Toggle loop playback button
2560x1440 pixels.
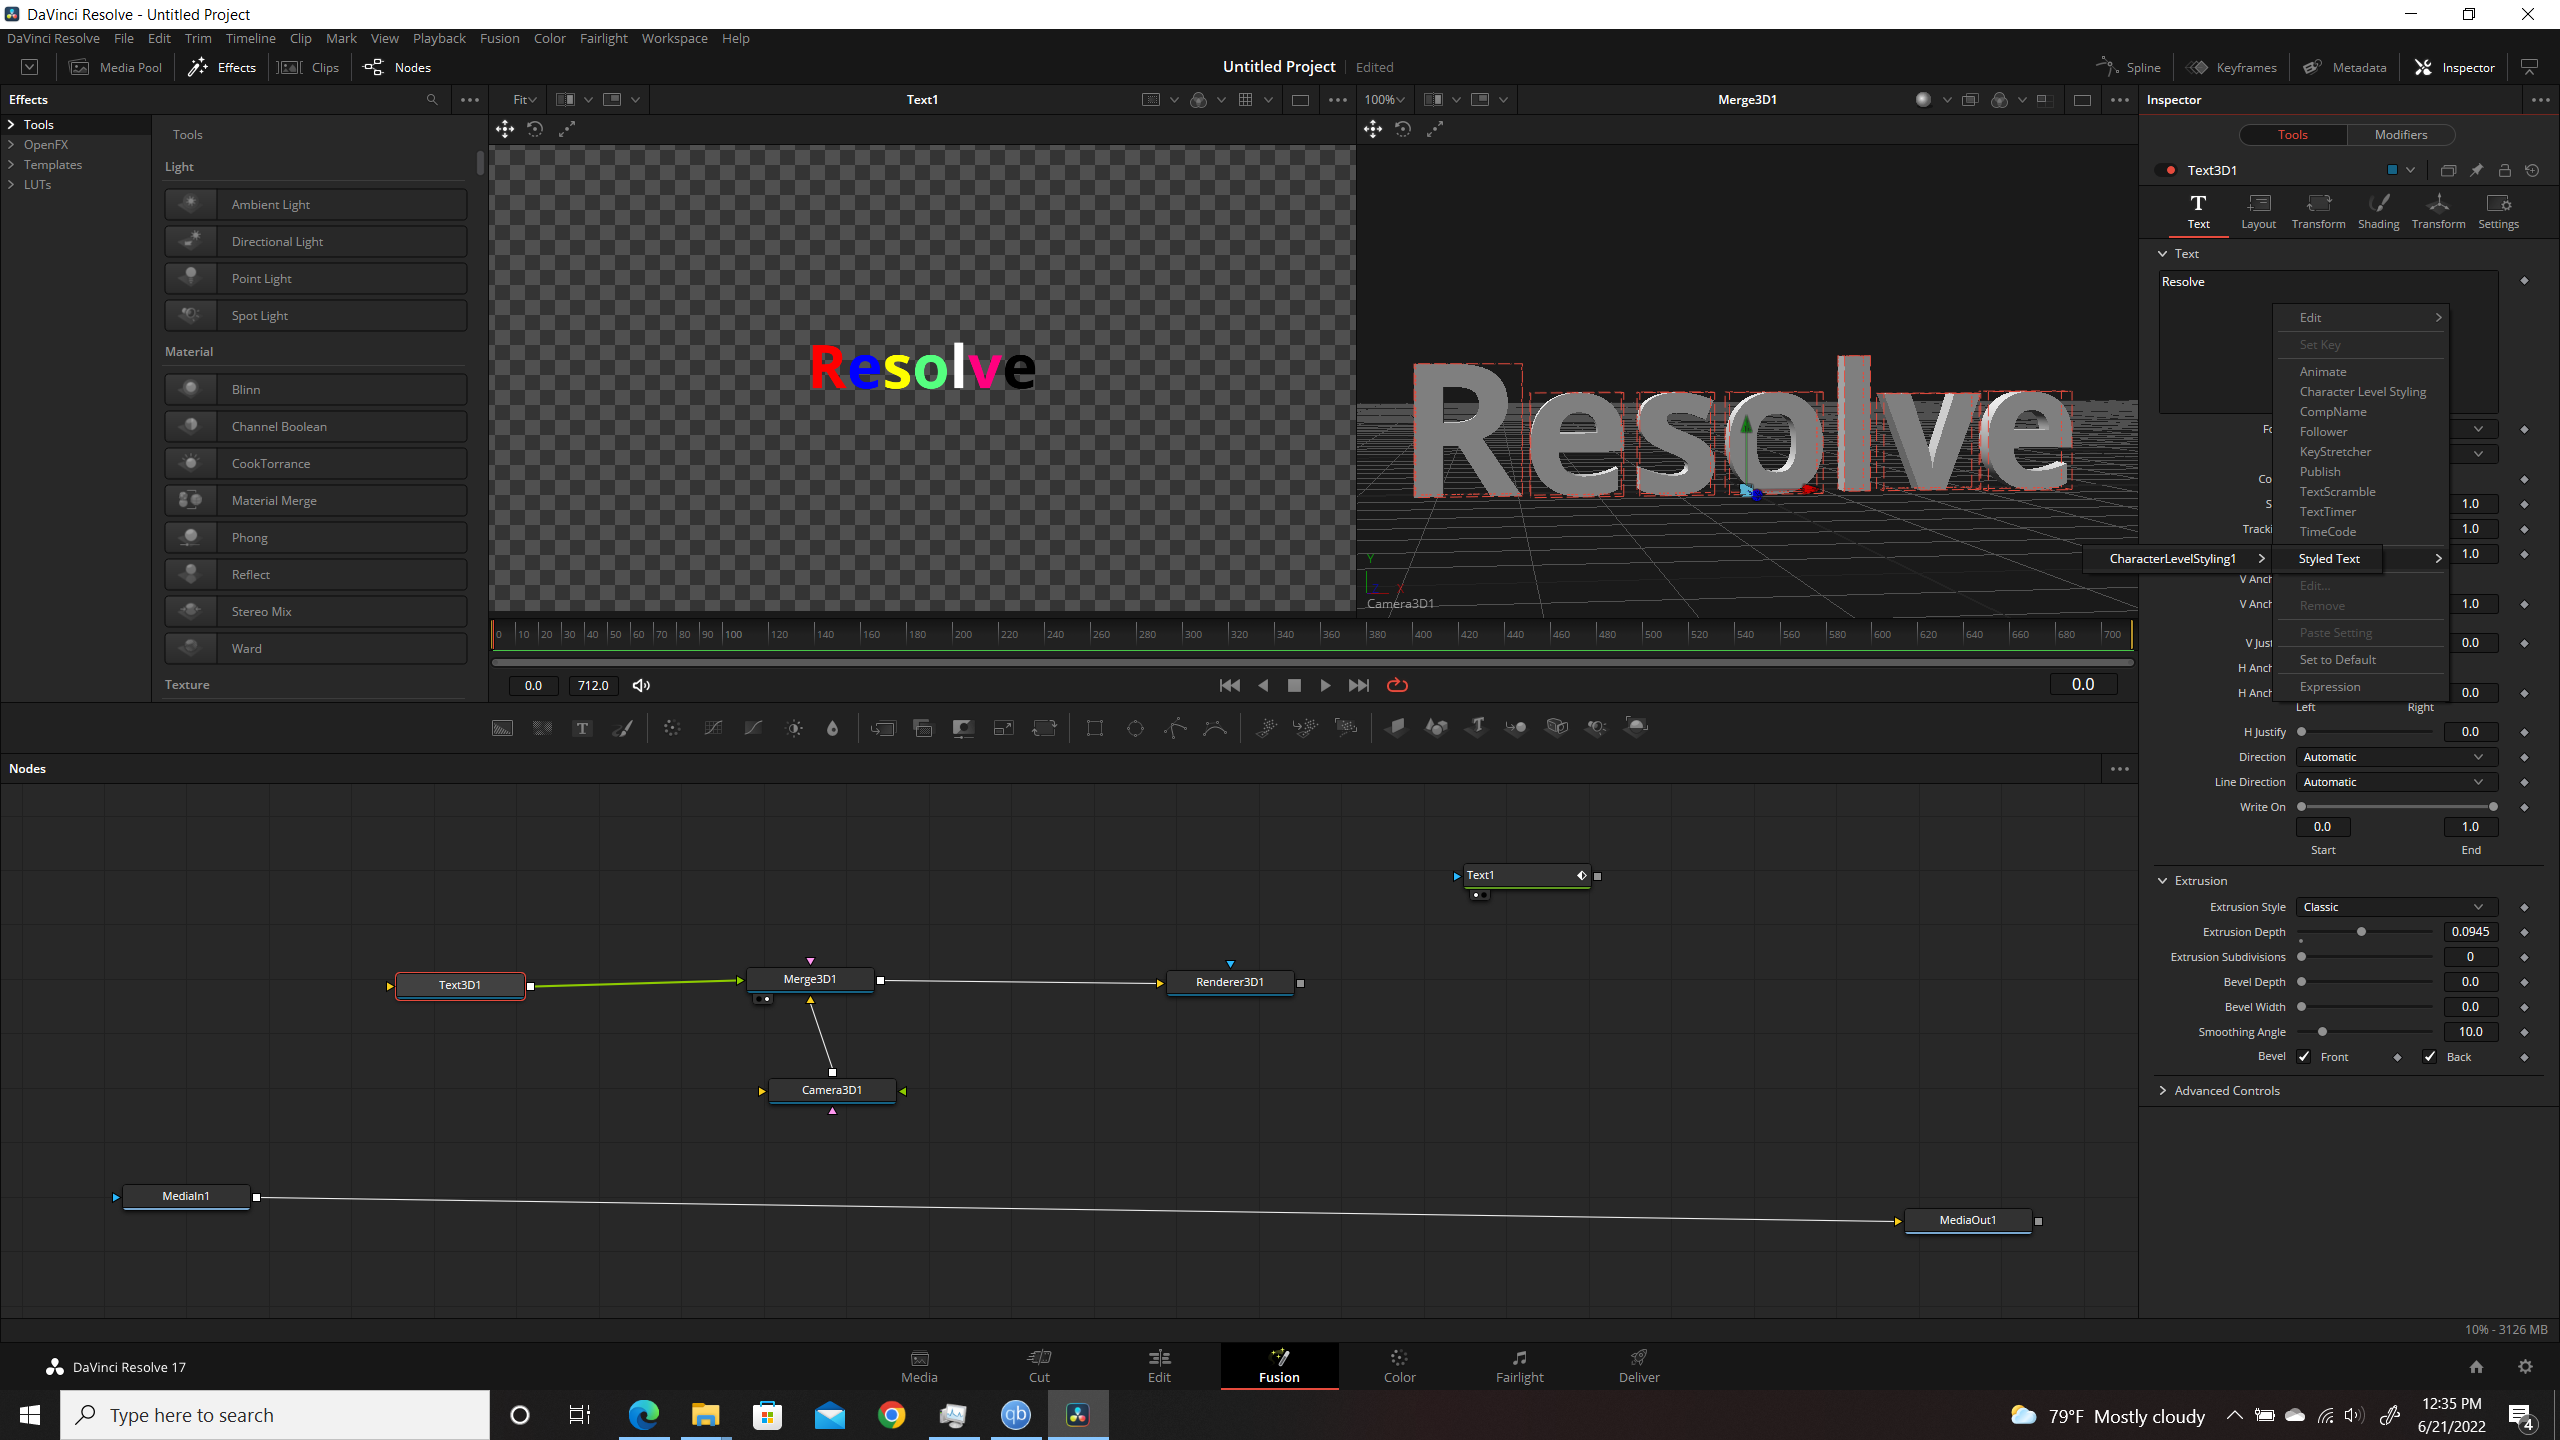(x=1397, y=686)
